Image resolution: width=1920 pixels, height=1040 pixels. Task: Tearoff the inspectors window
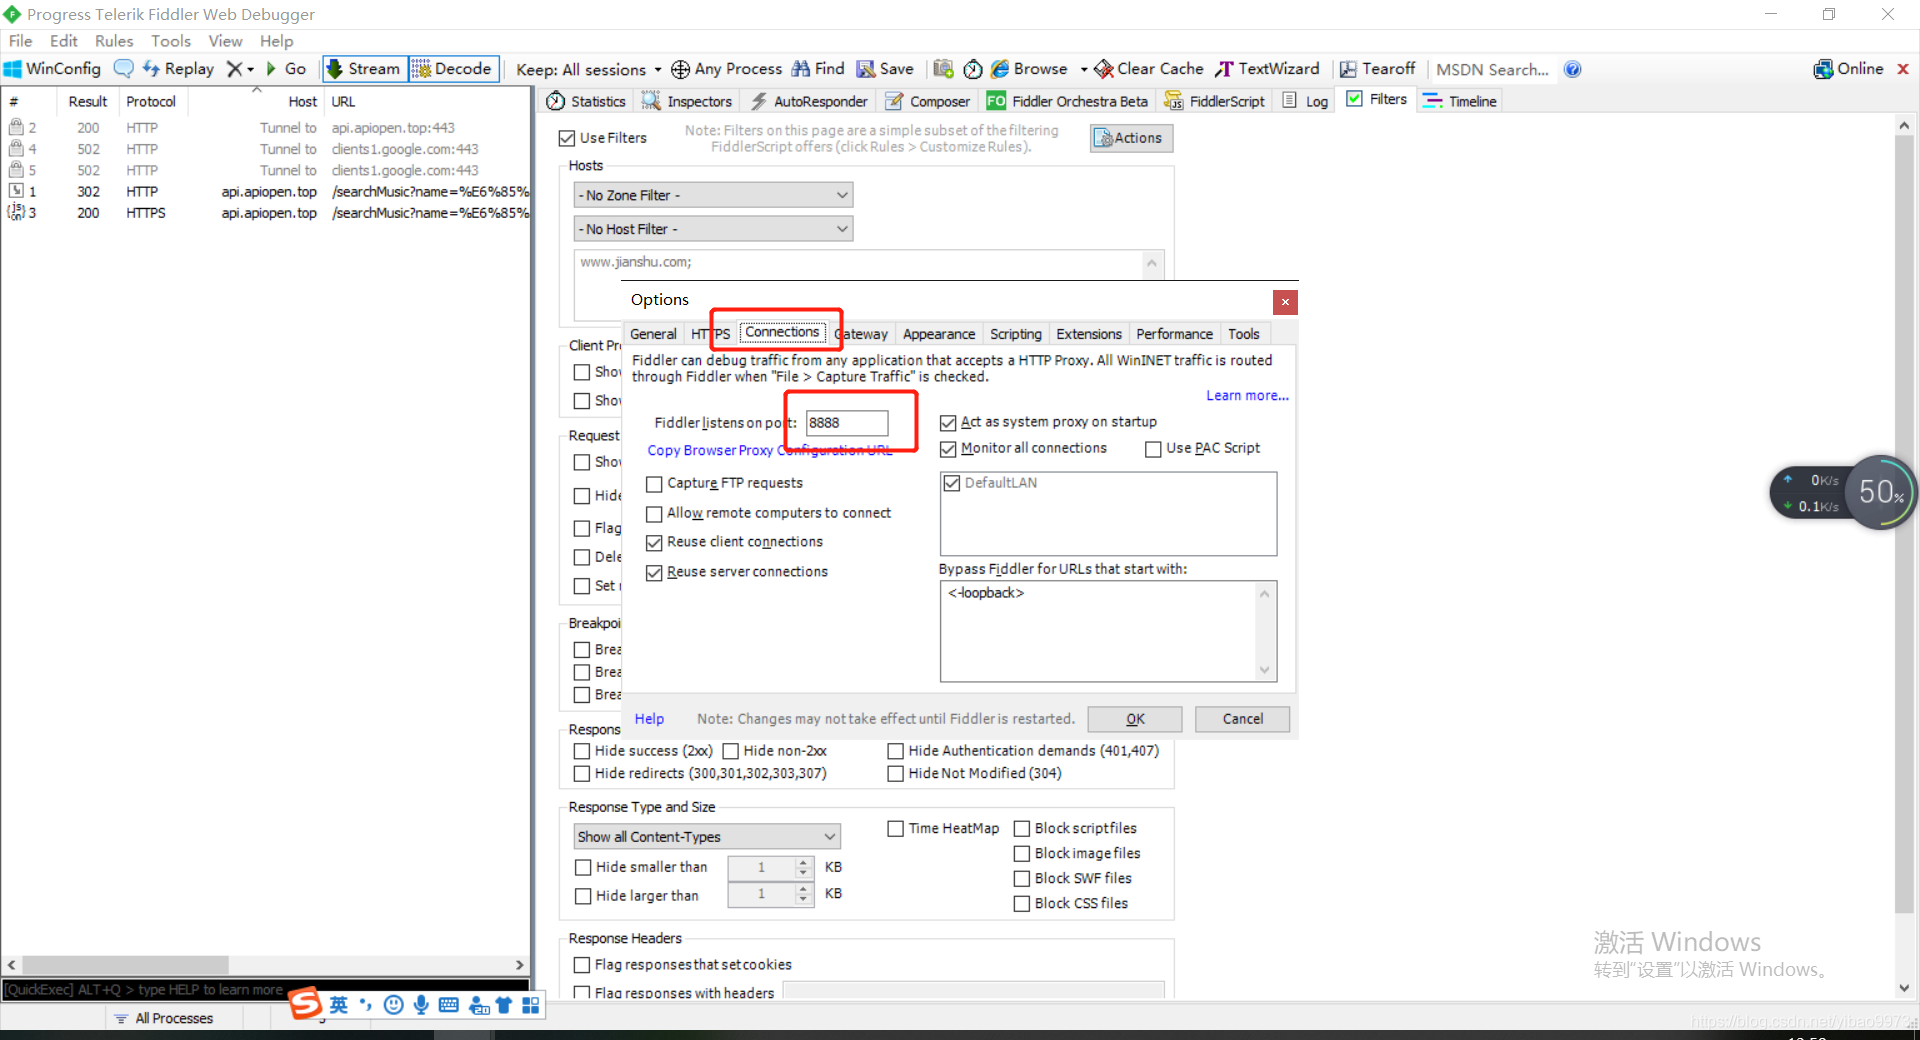[1377, 69]
